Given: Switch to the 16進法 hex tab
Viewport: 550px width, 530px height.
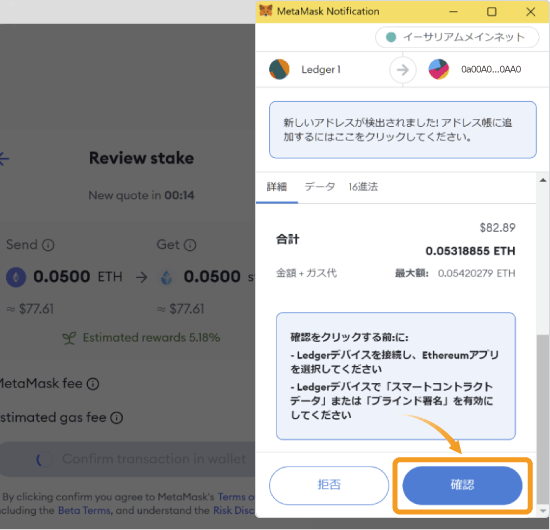Looking at the screenshot, I should click(x=363, y=187).
